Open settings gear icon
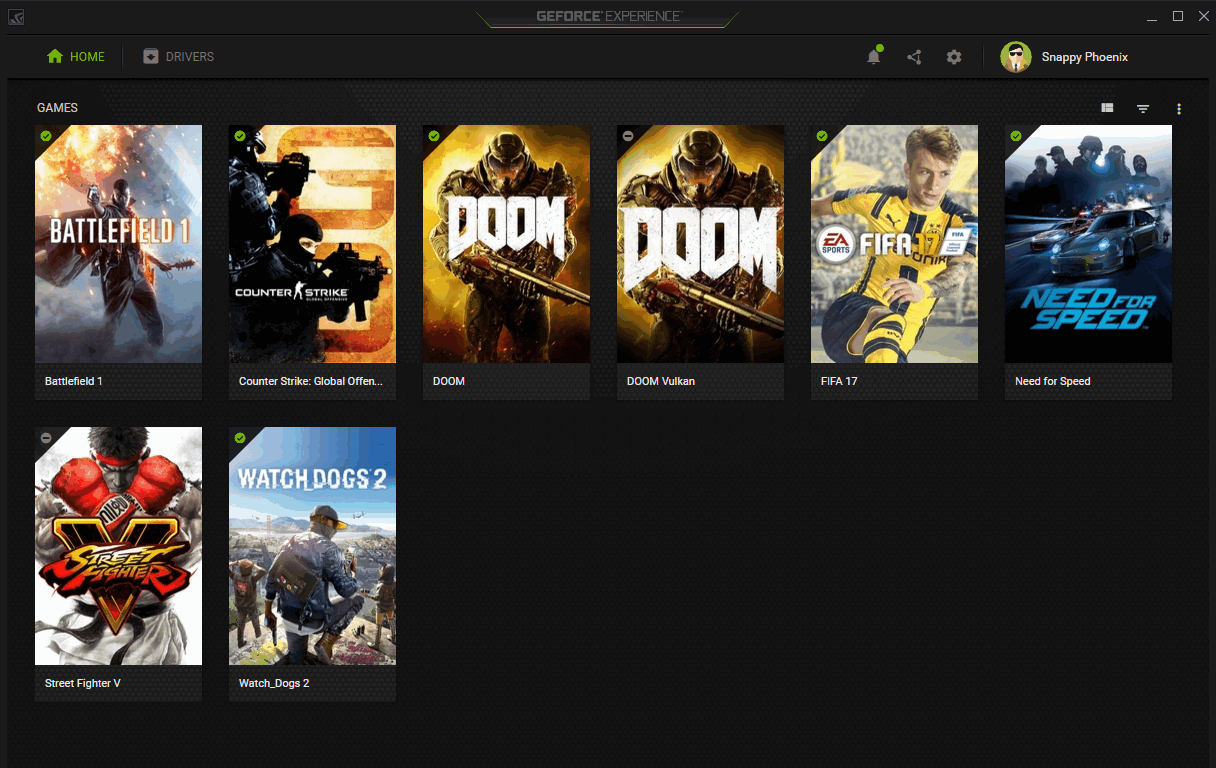 coord(954,57)
